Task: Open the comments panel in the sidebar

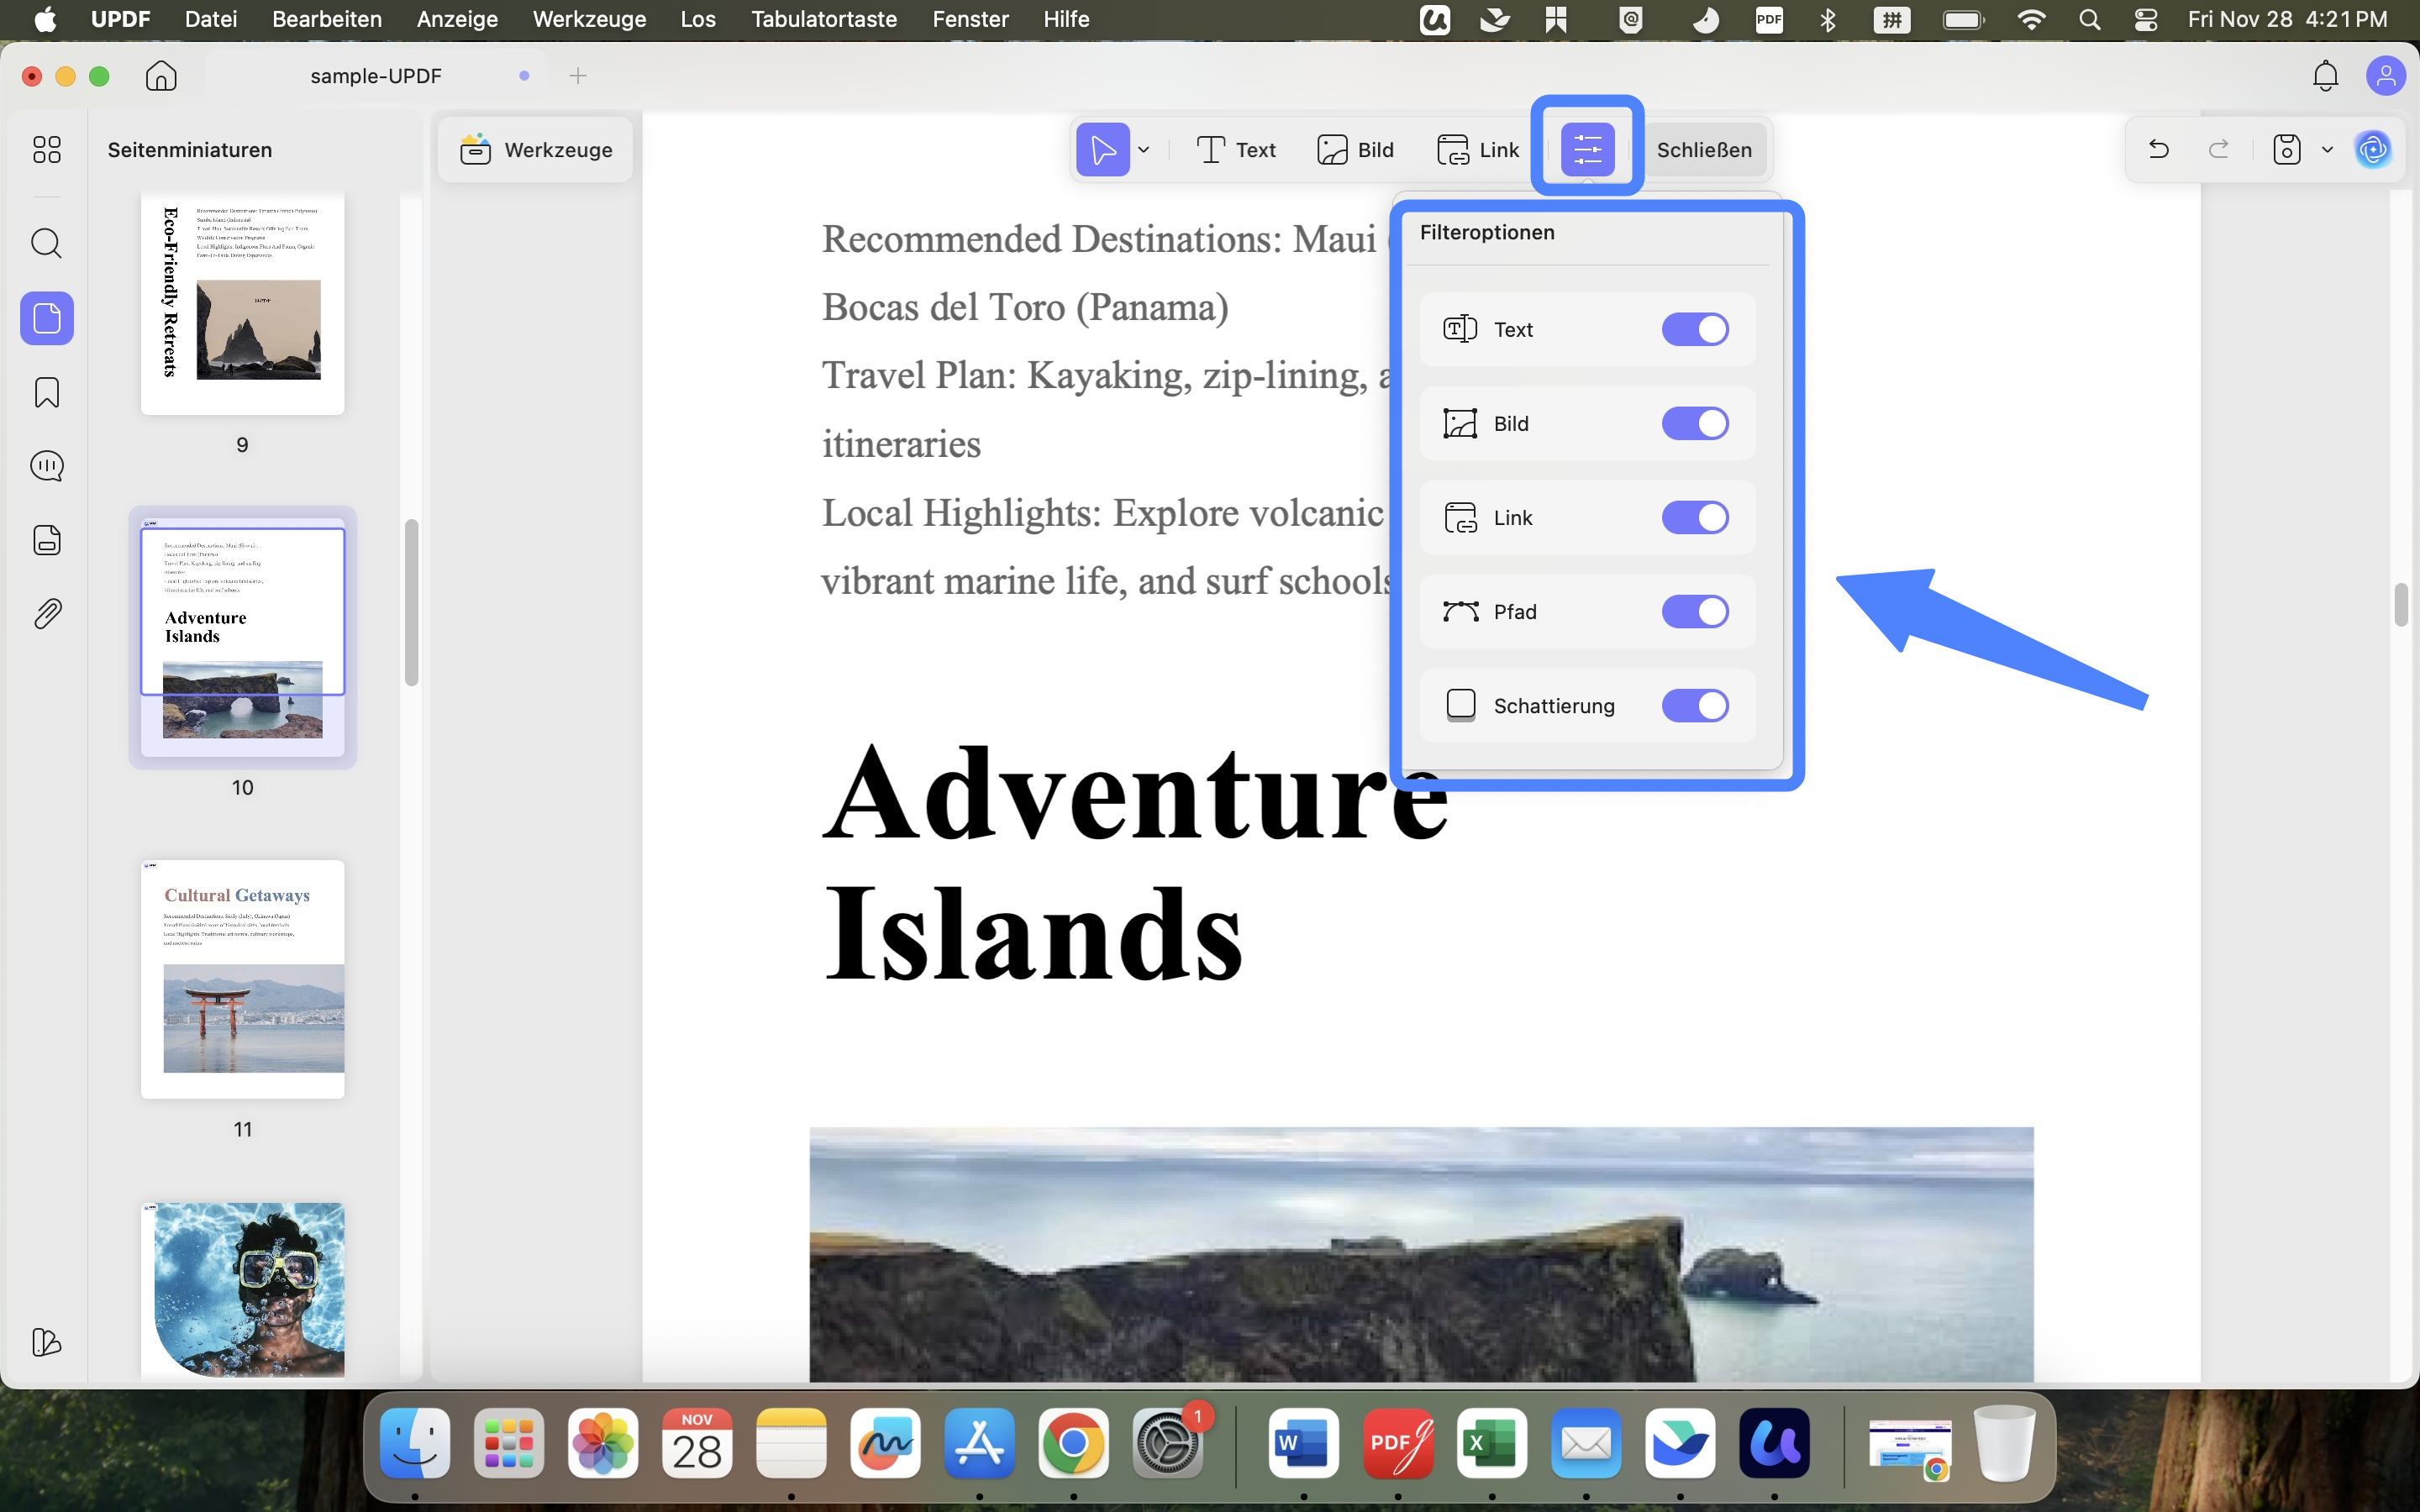Action: [46, 465]
